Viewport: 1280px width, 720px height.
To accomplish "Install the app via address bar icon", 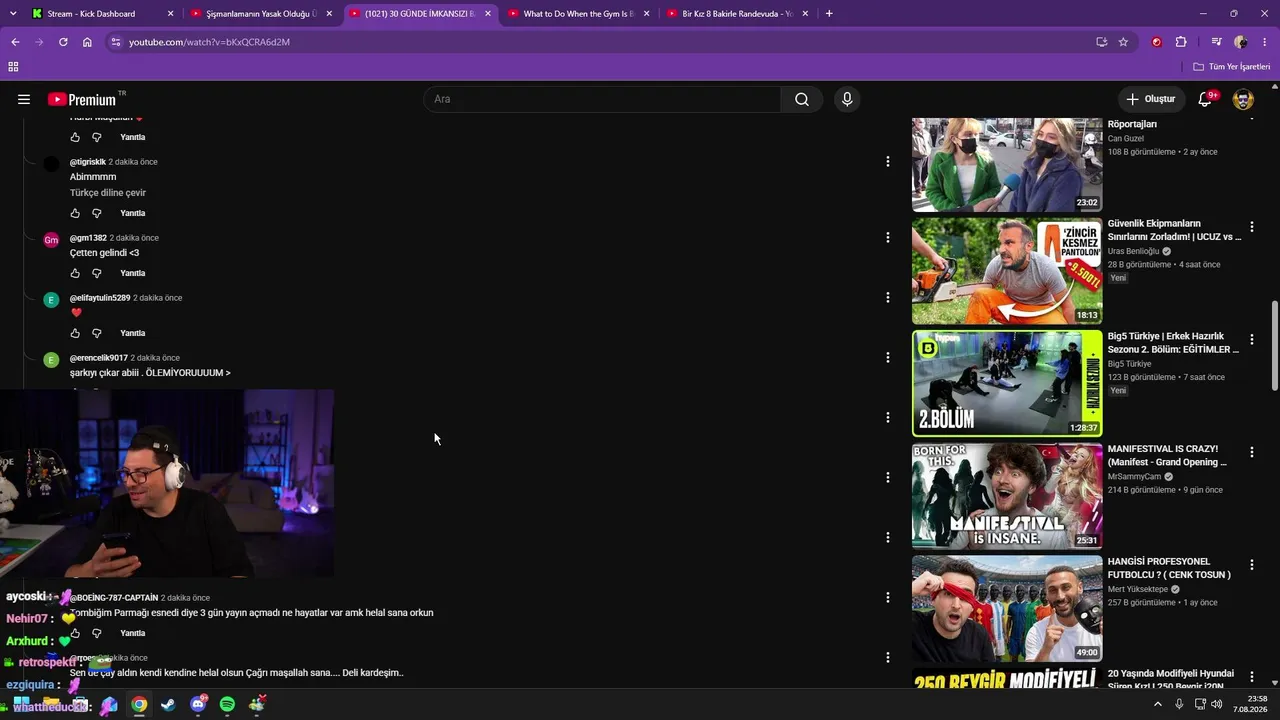I will coord(1101,42).
